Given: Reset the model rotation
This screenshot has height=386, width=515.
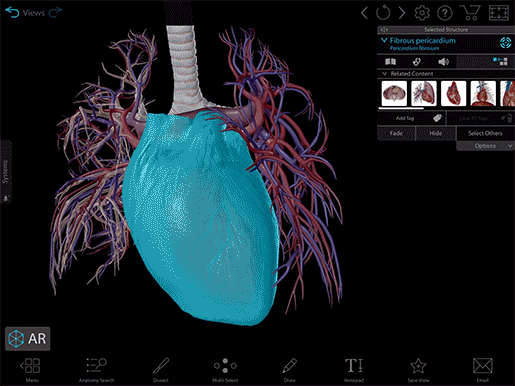Looking at the screenshot, I should (383, 13).
